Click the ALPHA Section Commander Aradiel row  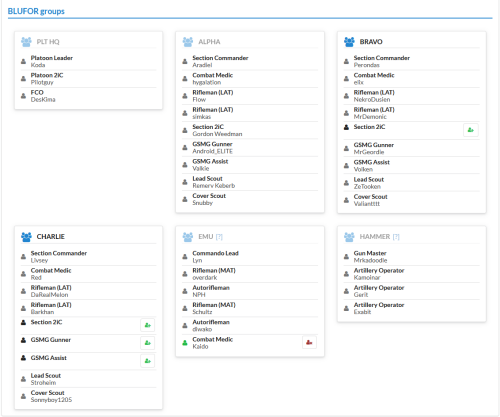click(x=250, y=61)
